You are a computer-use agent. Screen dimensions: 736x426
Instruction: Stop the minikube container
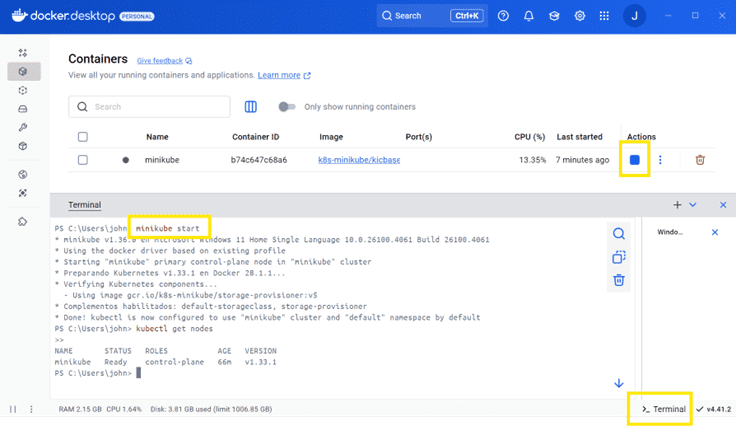635,160
